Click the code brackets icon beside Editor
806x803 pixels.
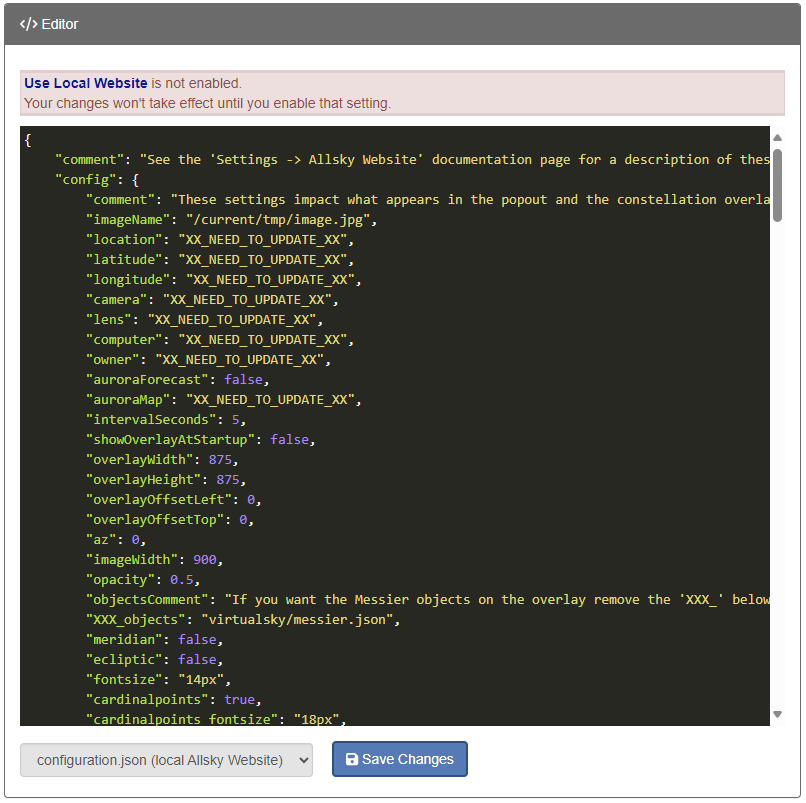pyautogui.click(x=28, y=24)
